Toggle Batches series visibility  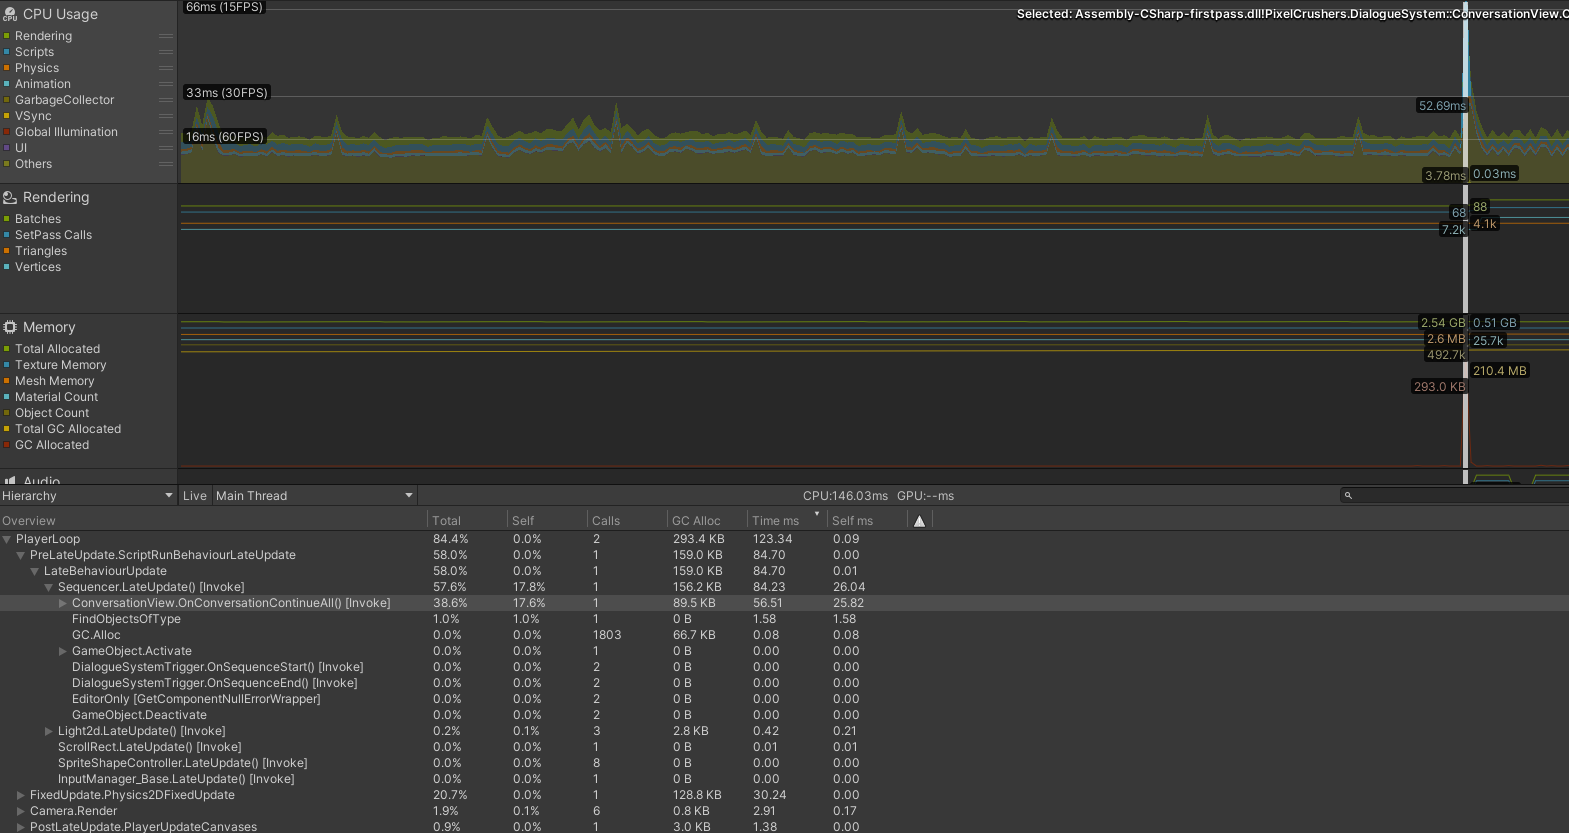tap(7, 219)
